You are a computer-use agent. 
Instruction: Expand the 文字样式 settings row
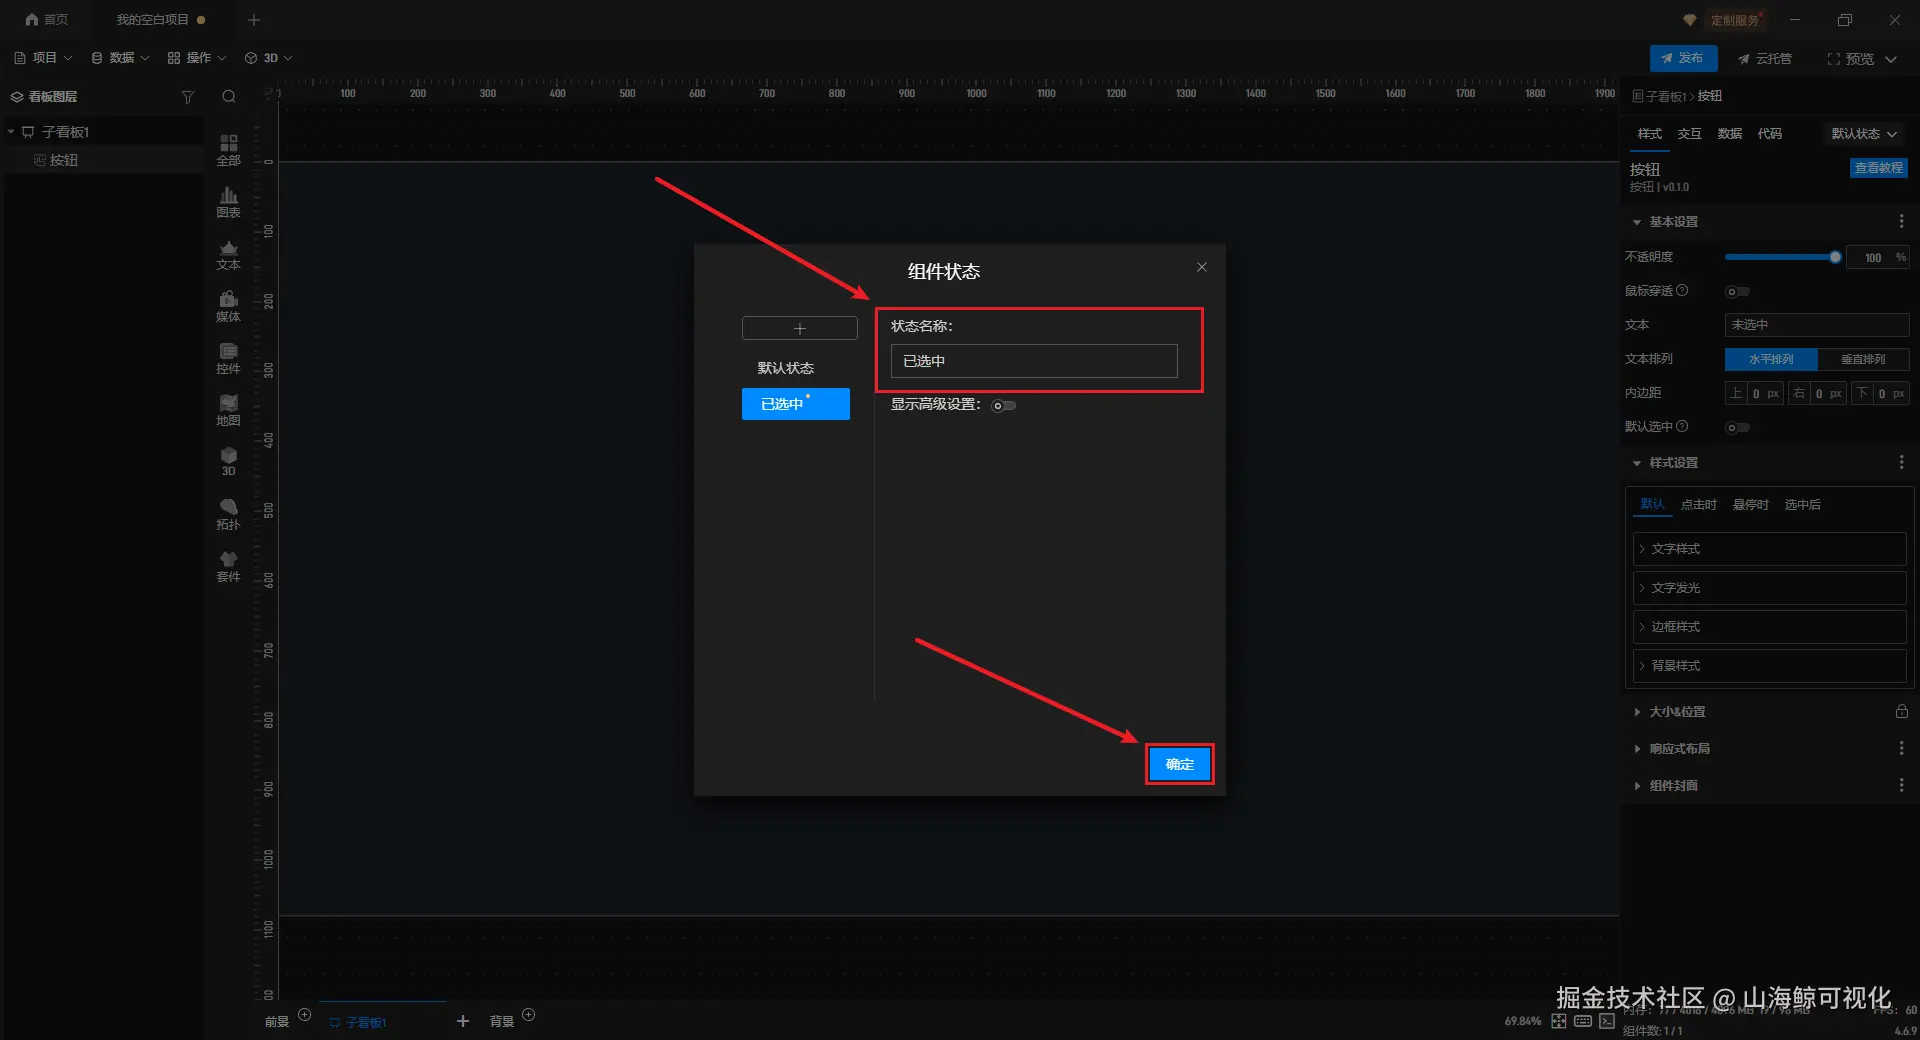coord(1769,549)
